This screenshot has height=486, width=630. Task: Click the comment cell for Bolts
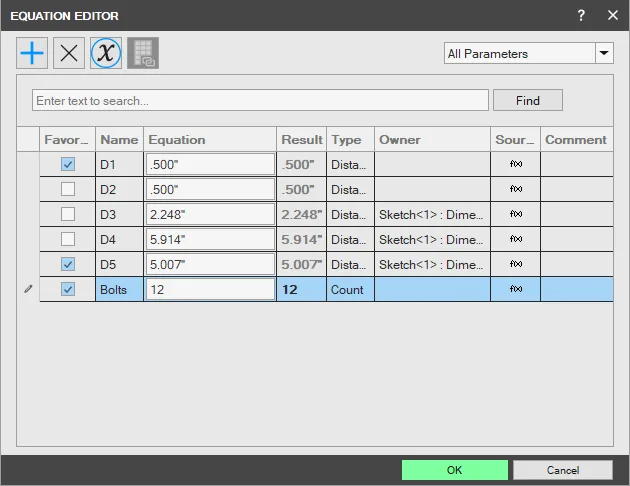[x=577, y=289]
